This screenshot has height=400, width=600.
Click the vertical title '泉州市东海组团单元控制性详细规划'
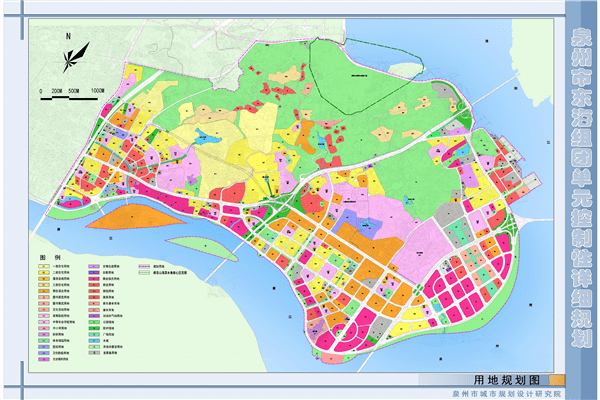tap(581, 187)
